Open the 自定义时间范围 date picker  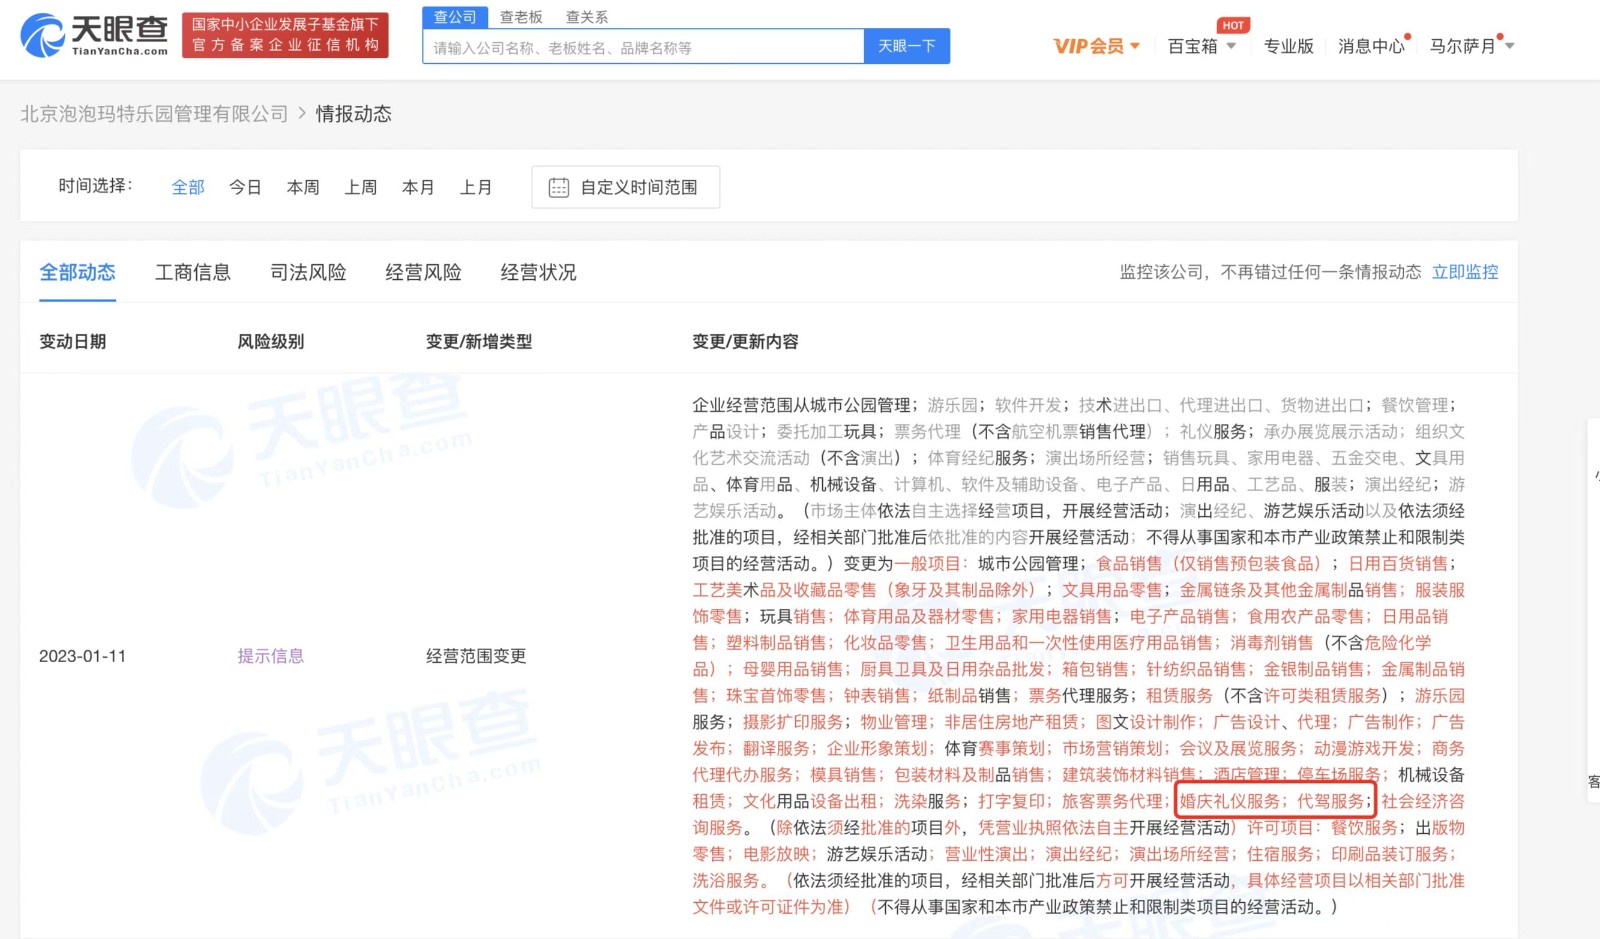[x=625, y=187]
